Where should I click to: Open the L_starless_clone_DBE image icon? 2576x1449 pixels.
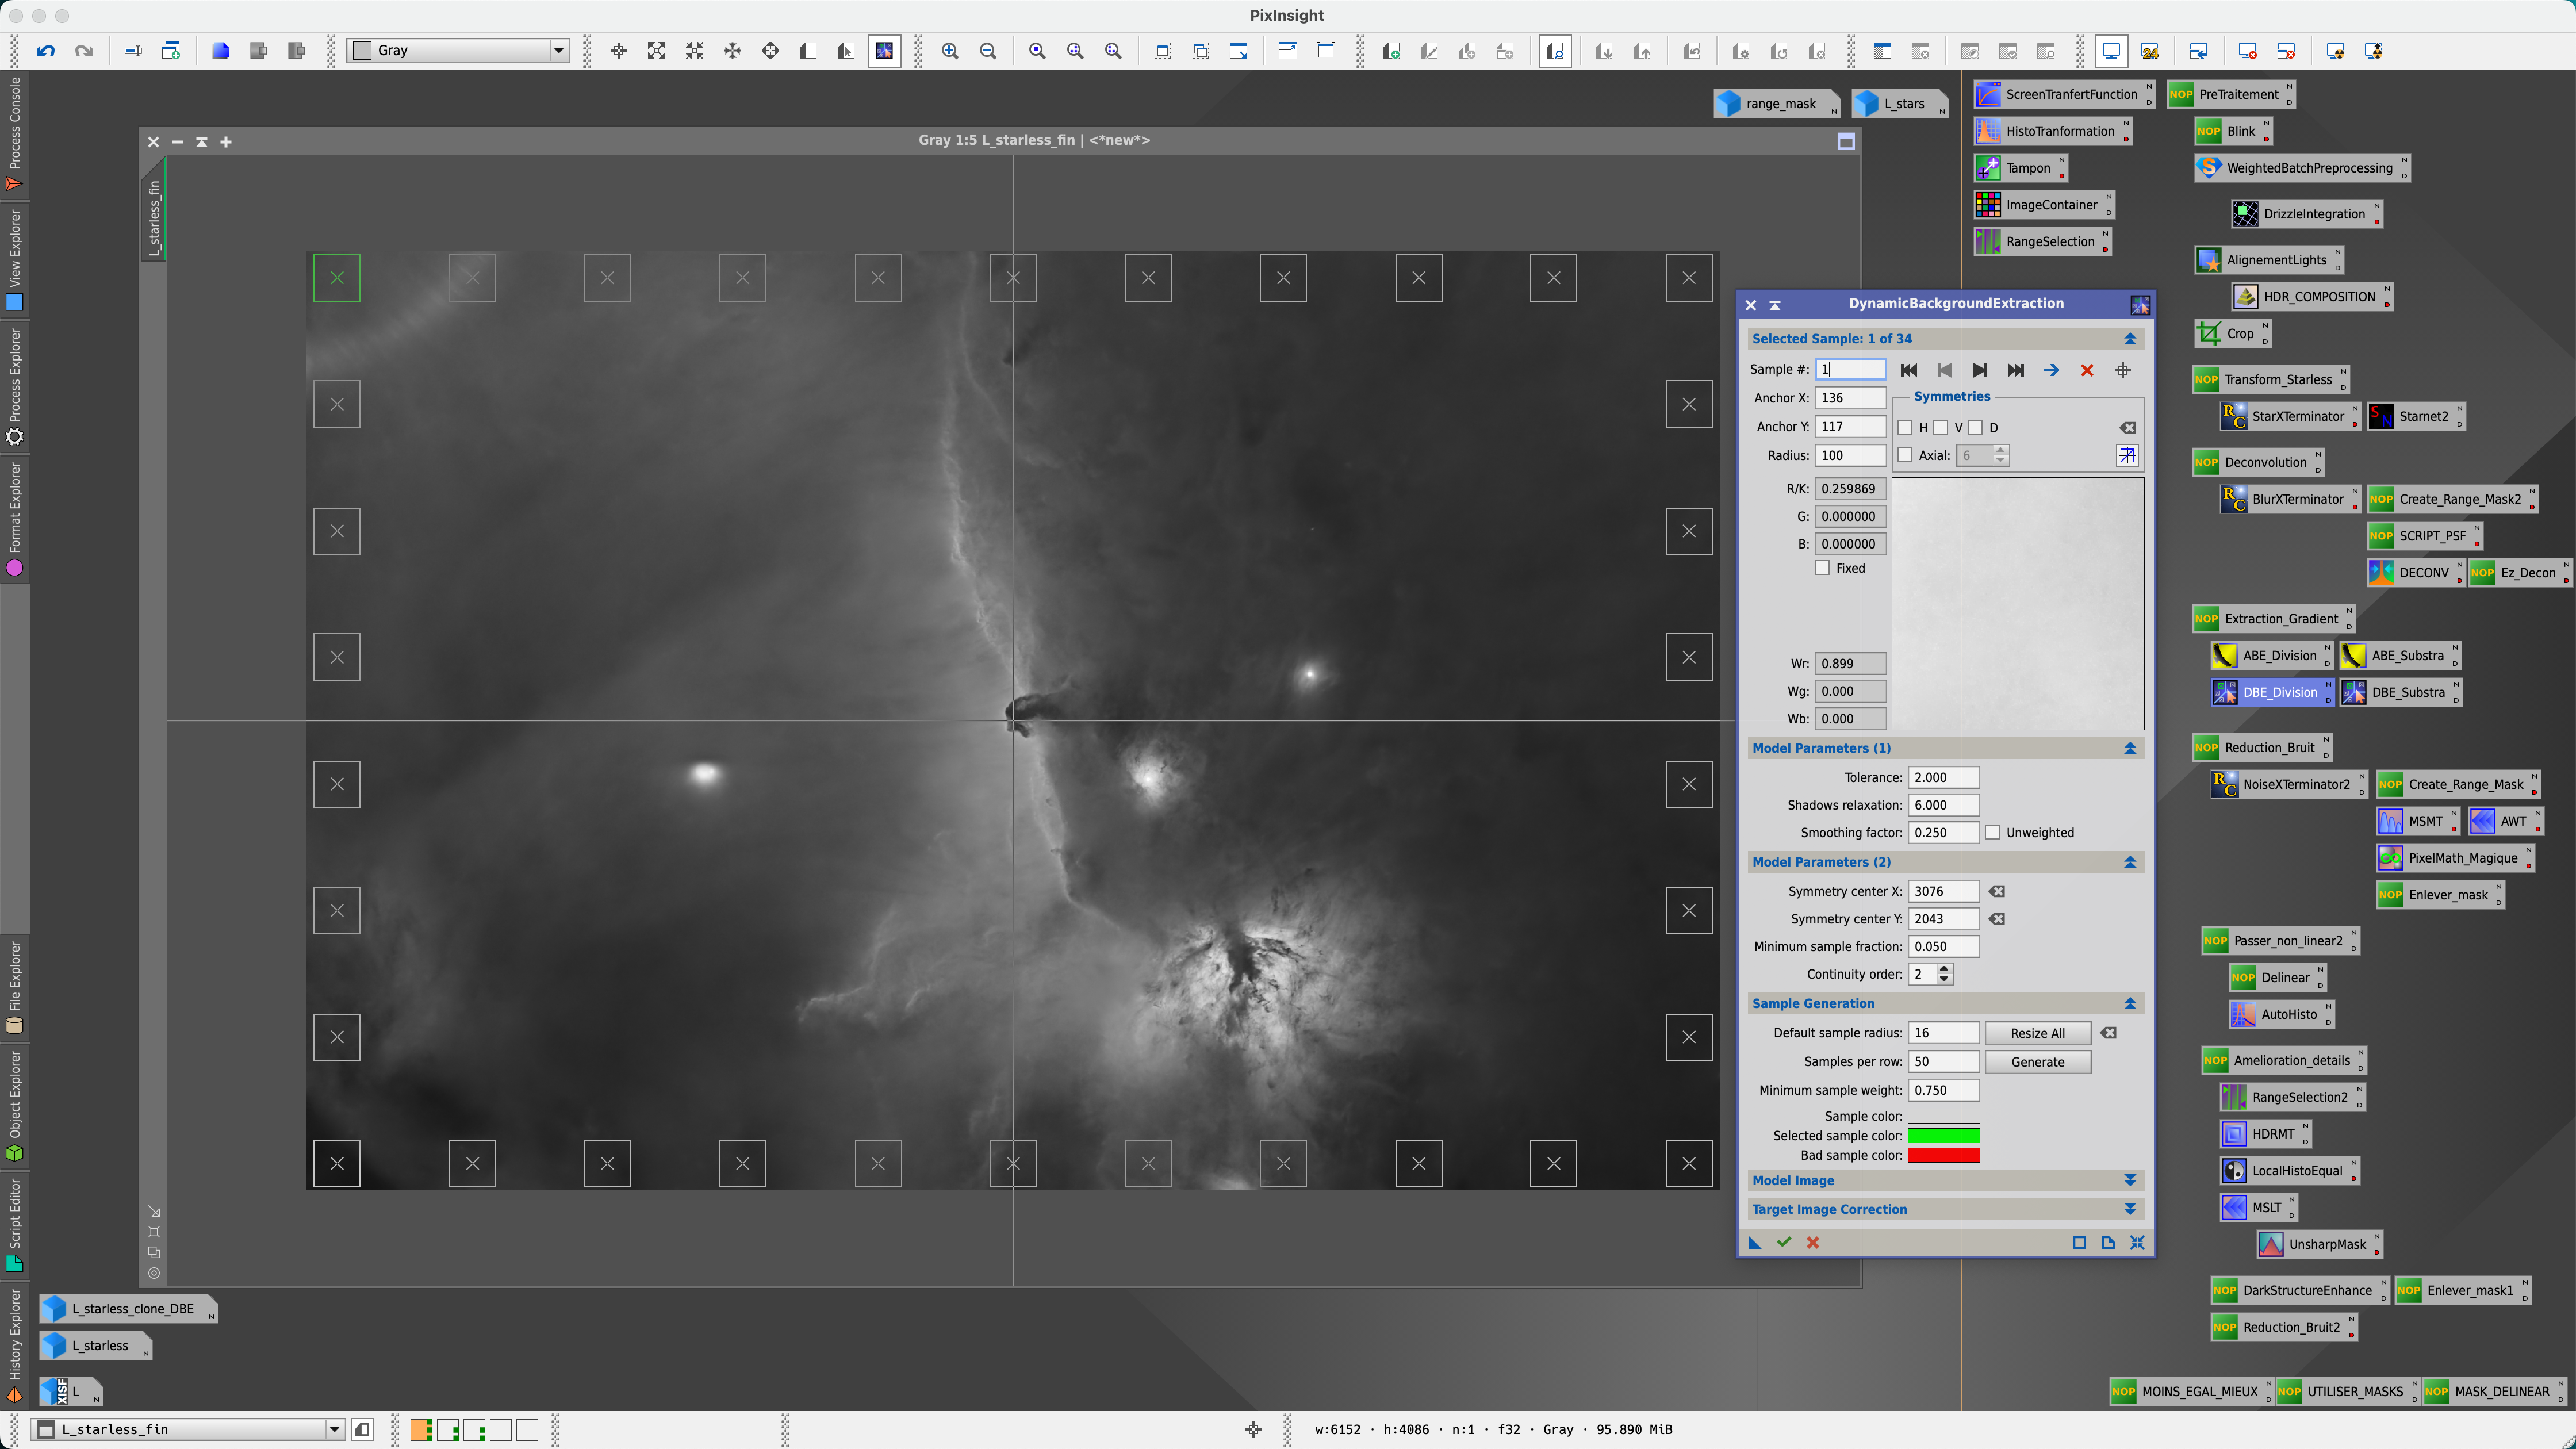pyautogui.click(x=128, y=1308)
